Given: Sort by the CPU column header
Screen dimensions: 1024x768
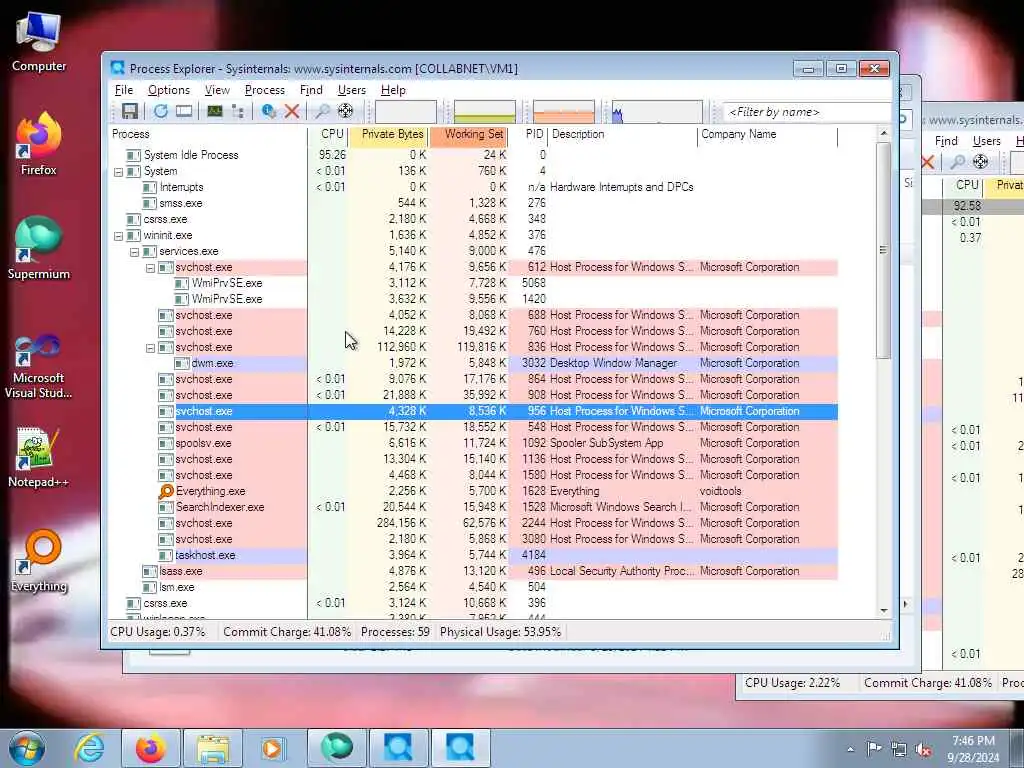Looking at the screenshot, I should [328, 135].
